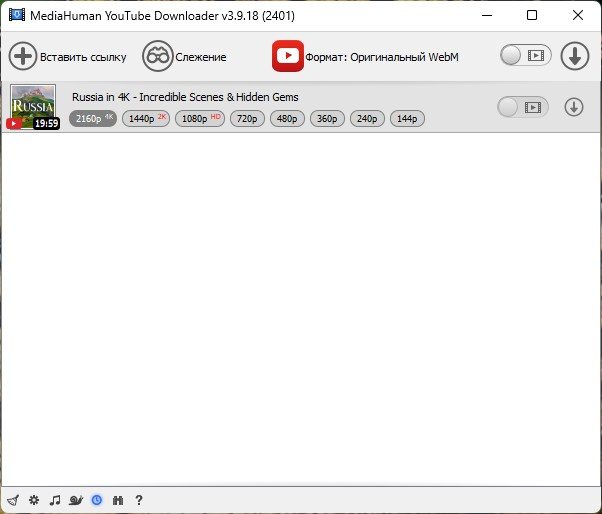Open settings via the gear icon
602x514 pixels.
(33, 499)
